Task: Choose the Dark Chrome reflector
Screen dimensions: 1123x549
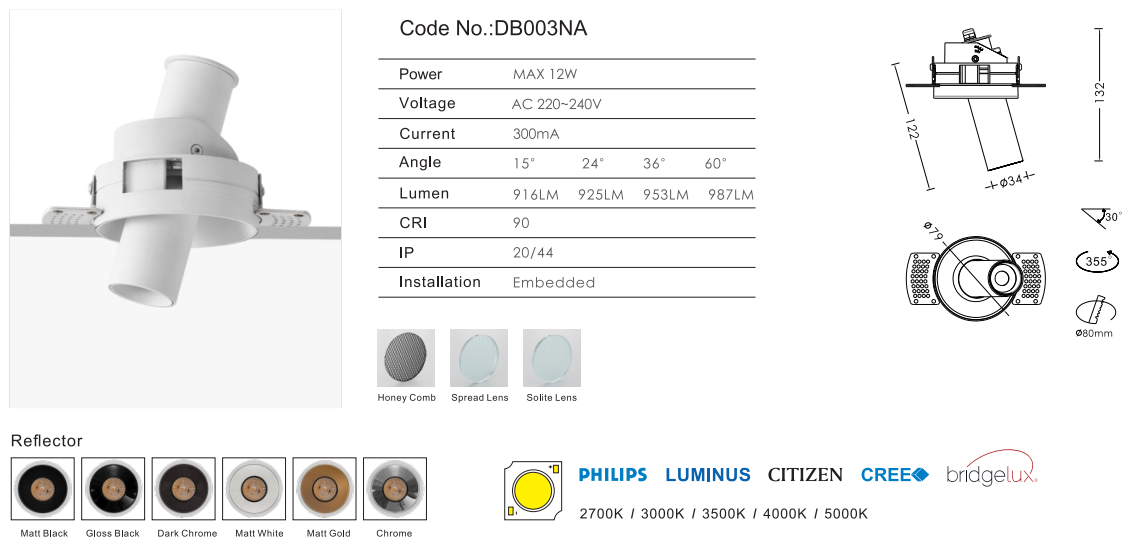Action: coord(184,489)
